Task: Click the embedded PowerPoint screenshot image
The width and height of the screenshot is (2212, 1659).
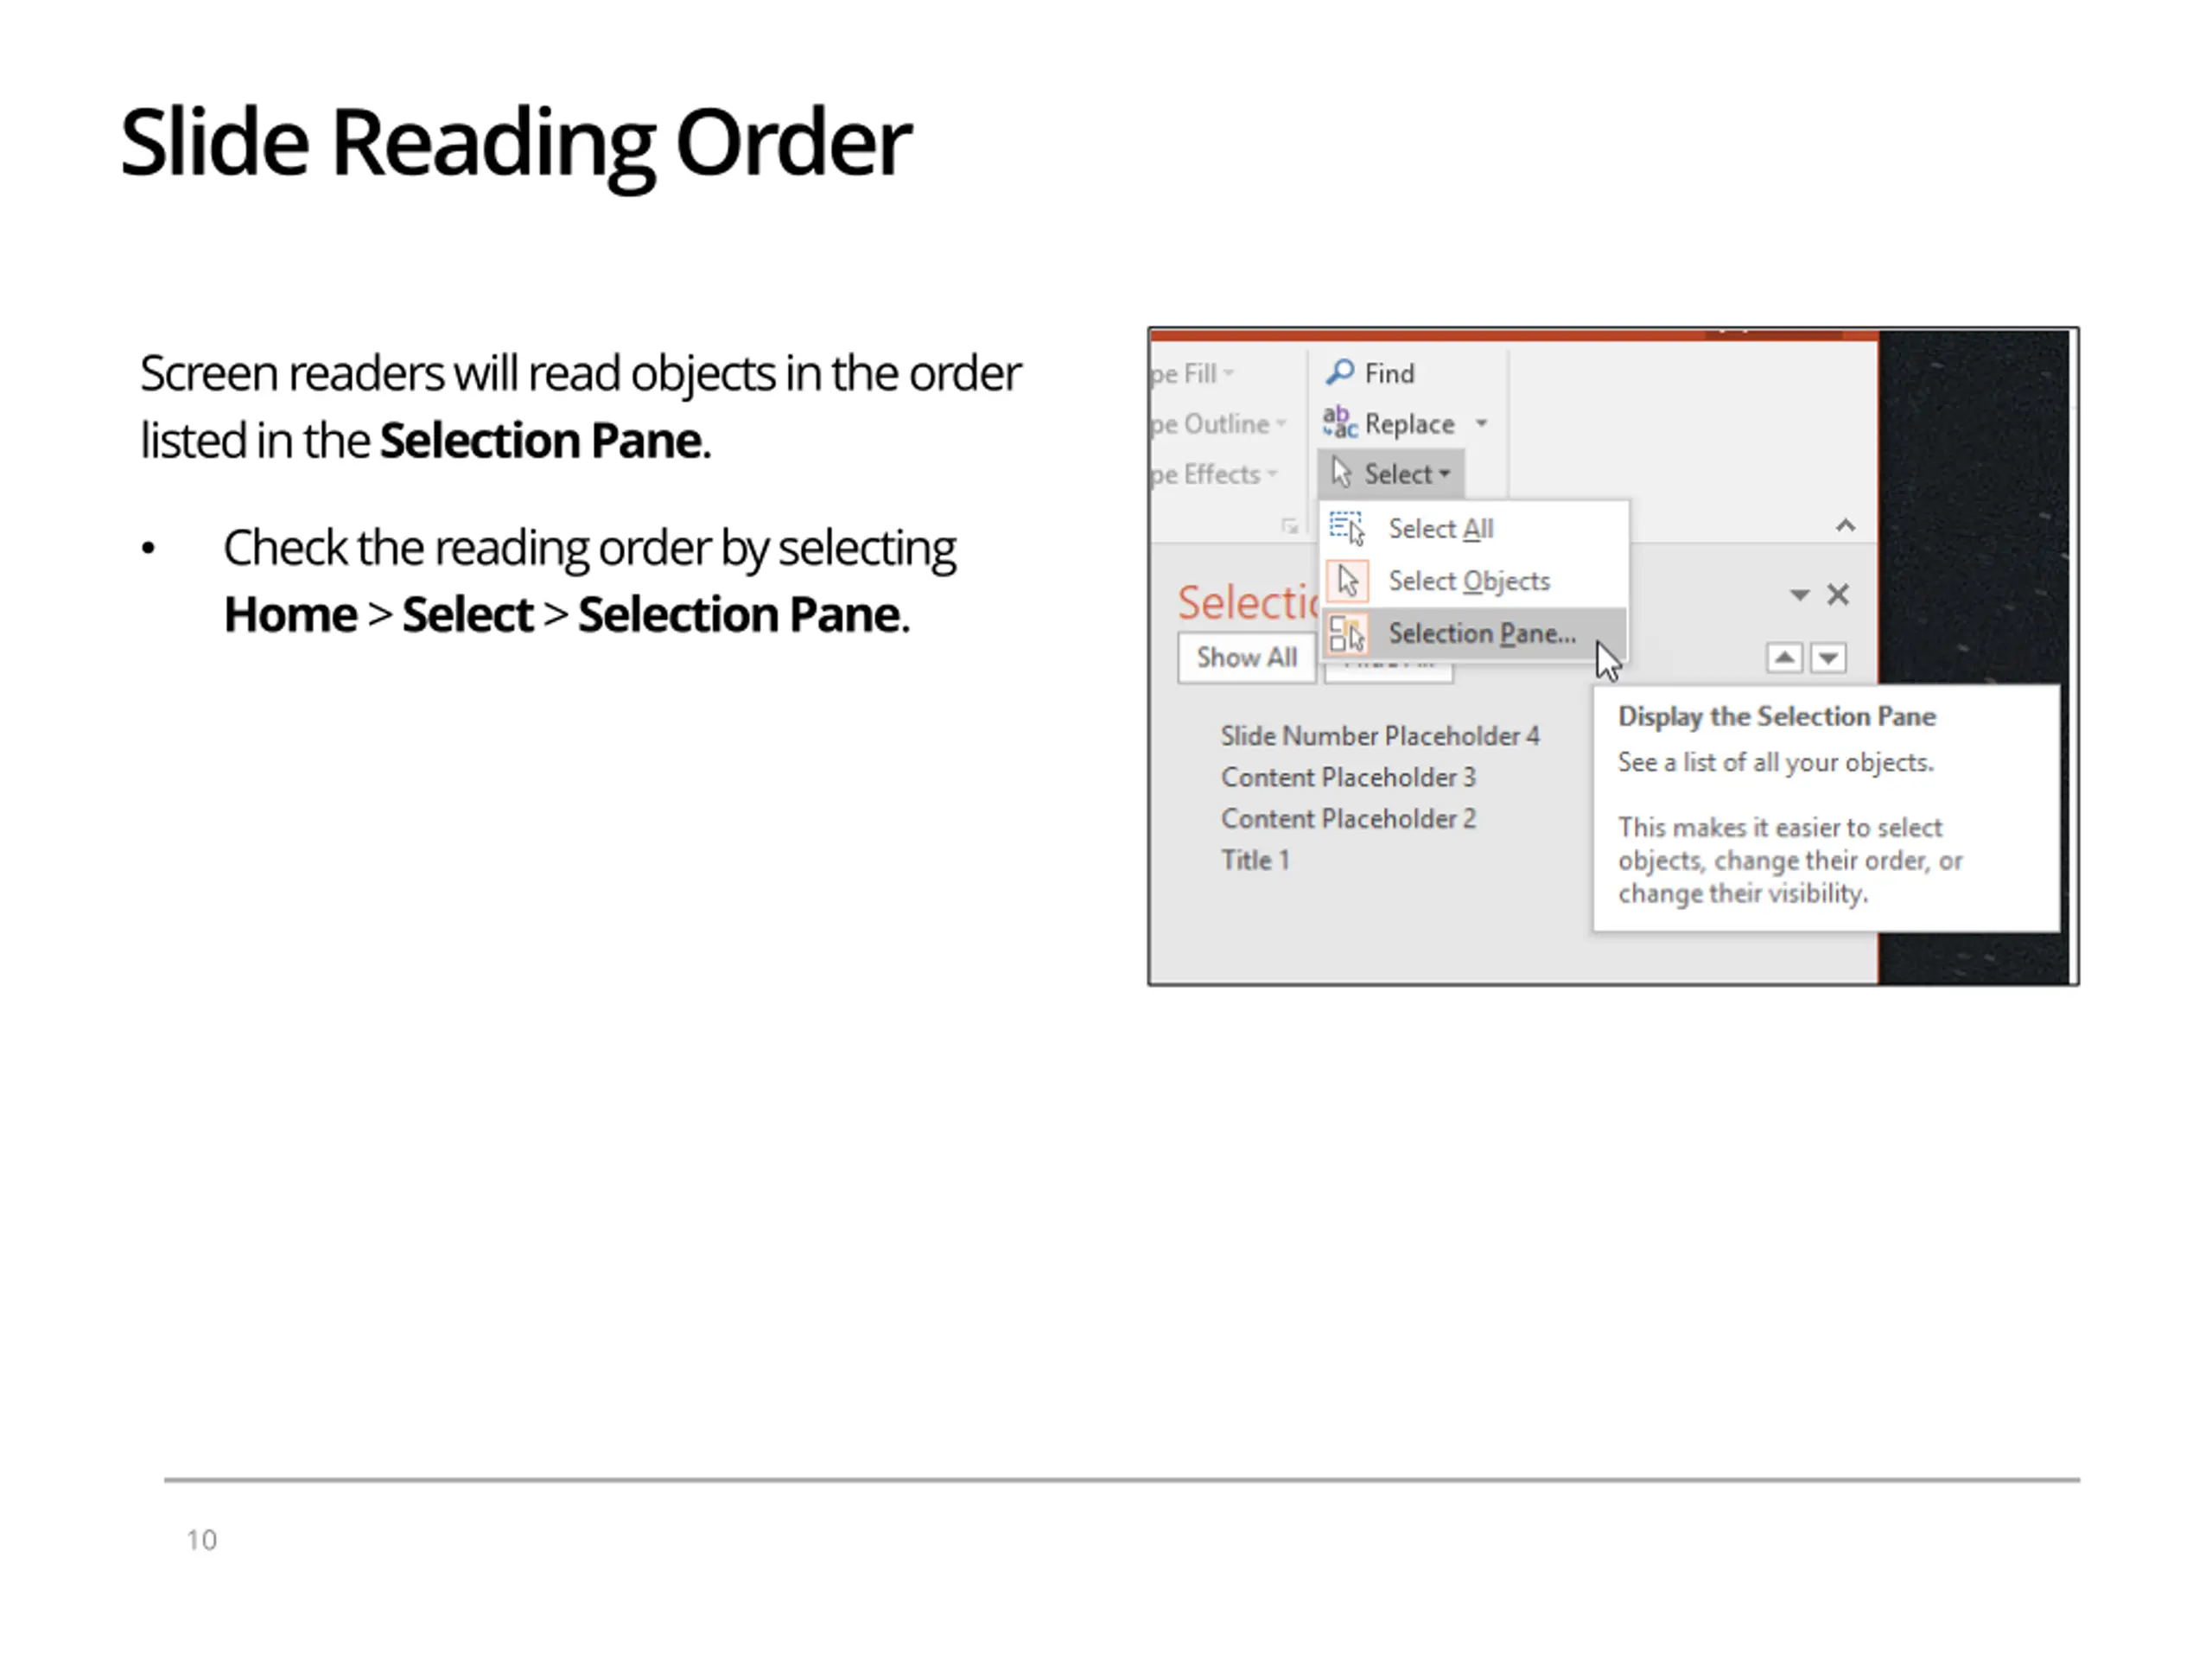Action: (1613, 656)
